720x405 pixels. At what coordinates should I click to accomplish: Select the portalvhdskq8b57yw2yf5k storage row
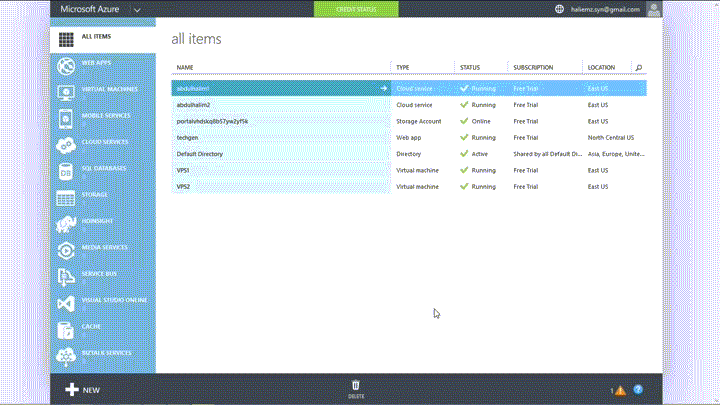(409, 121)
